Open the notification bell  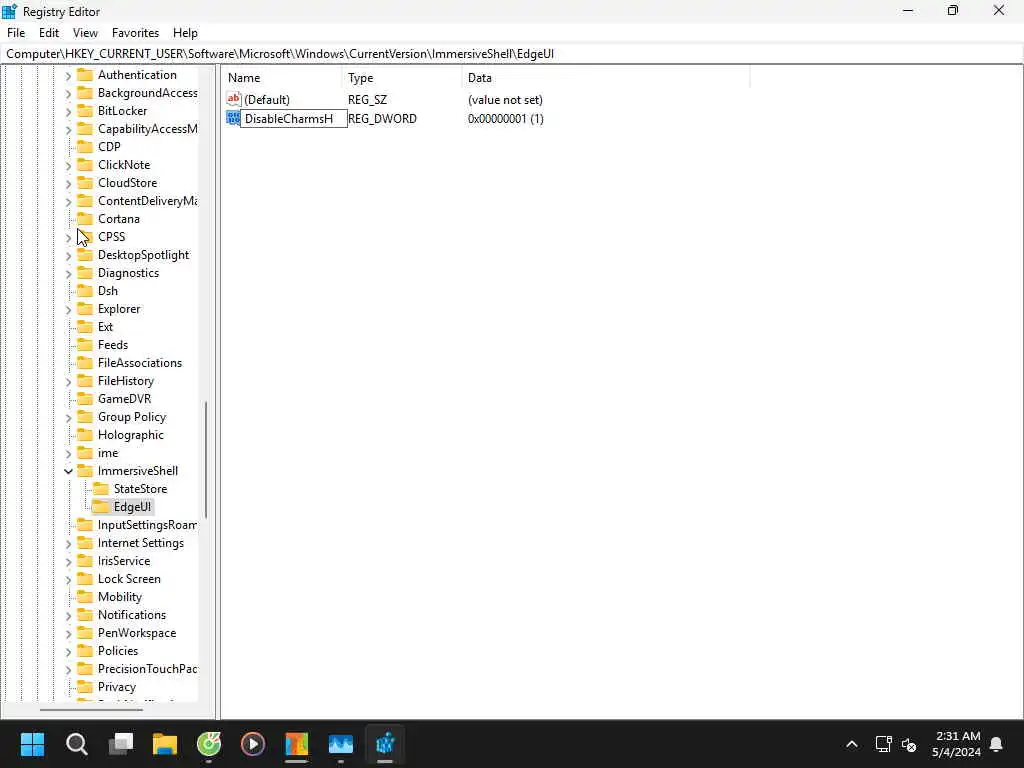coord(997,744)
